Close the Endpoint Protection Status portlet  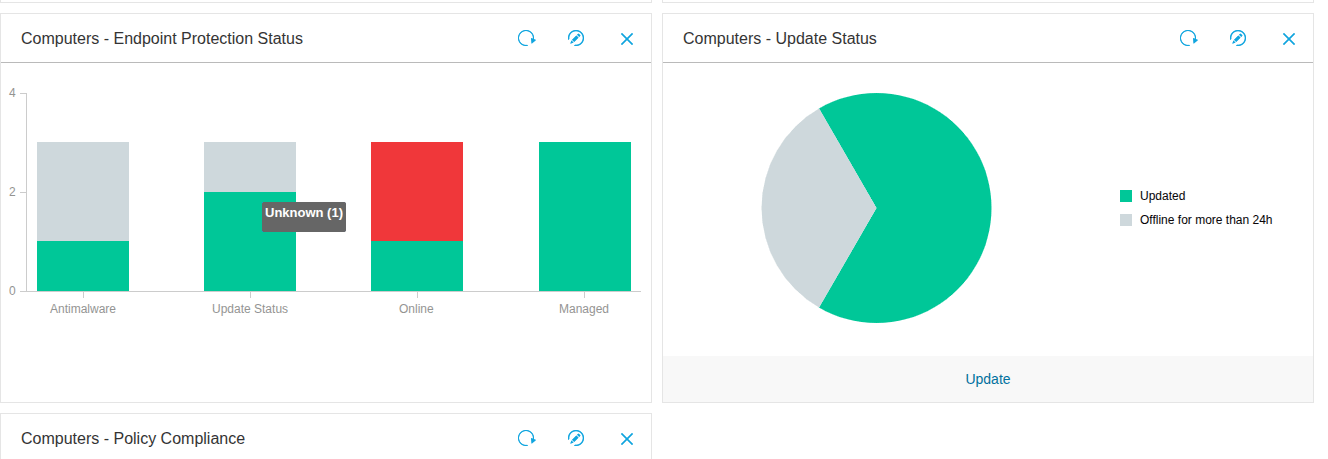pyautogui.click(x=627, y=39)
